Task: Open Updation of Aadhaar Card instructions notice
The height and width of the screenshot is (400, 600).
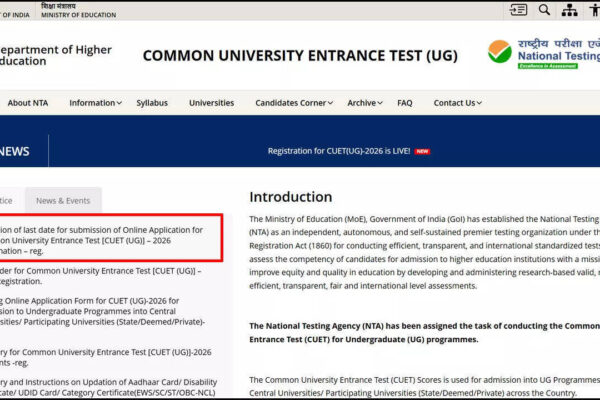Action: [x=108, y=387]
